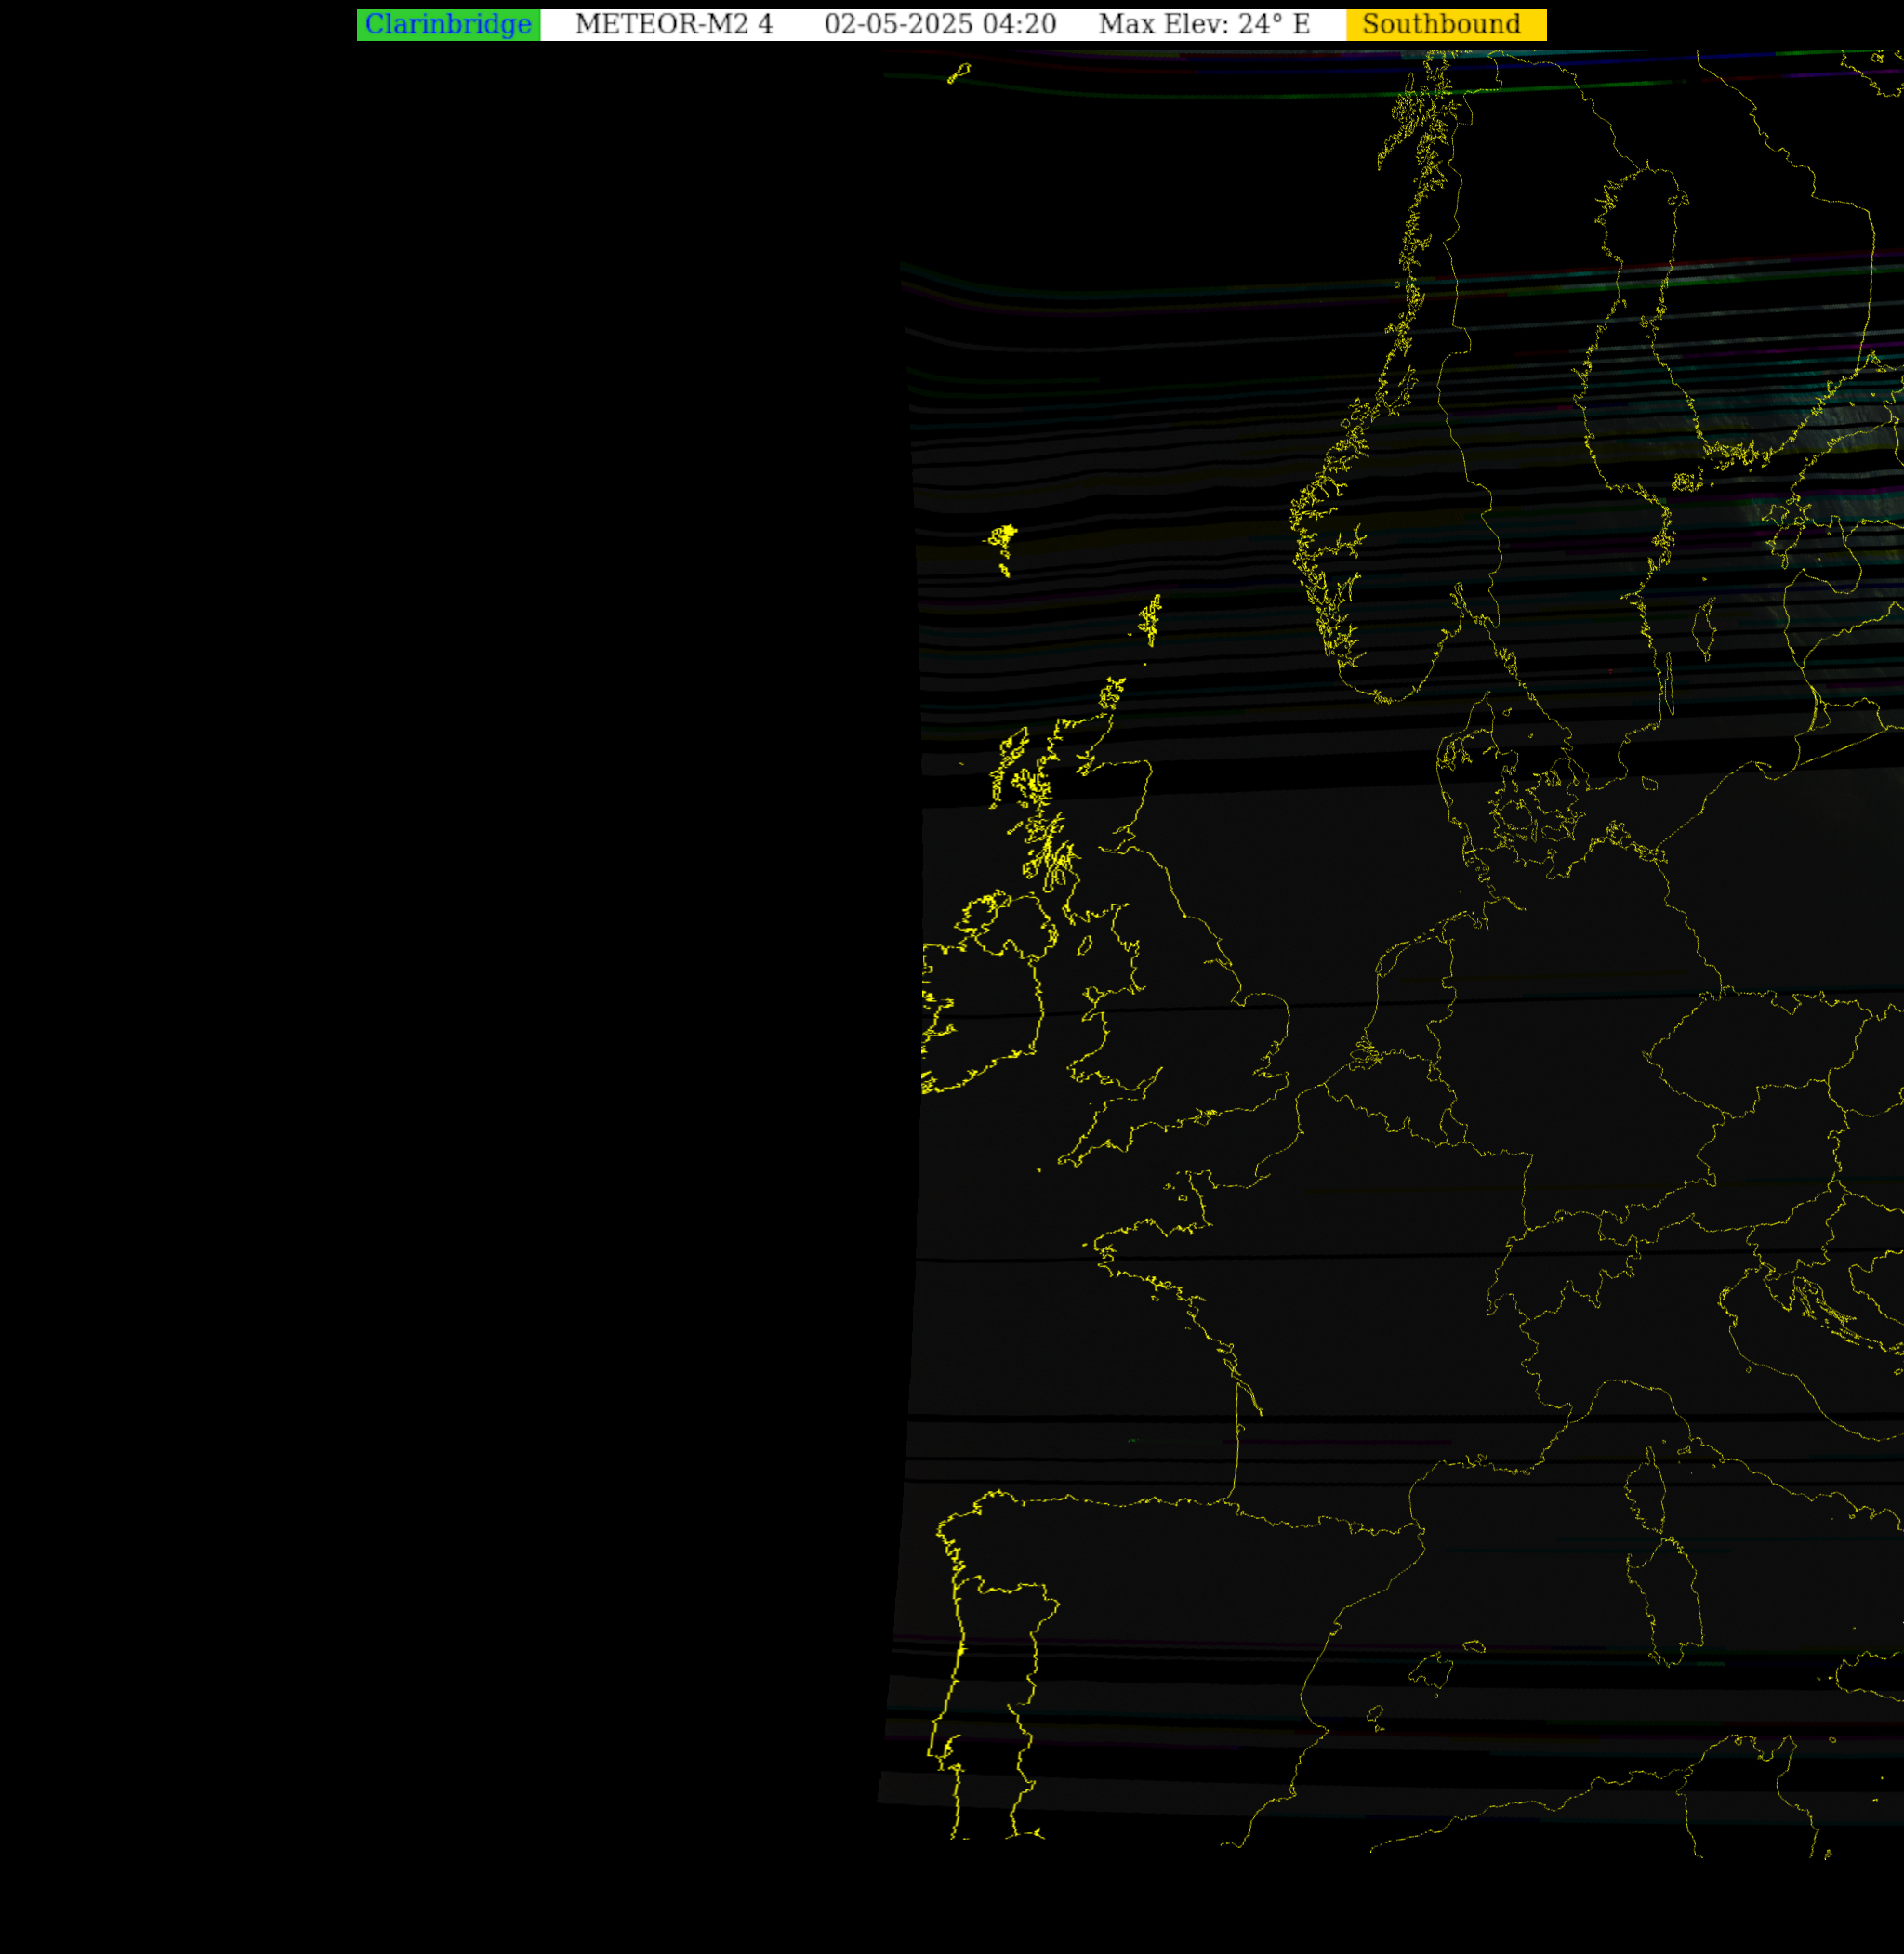Click the pass timestamp 02-05-2025 04:20
The image size is (1904, 1954).
940,25
